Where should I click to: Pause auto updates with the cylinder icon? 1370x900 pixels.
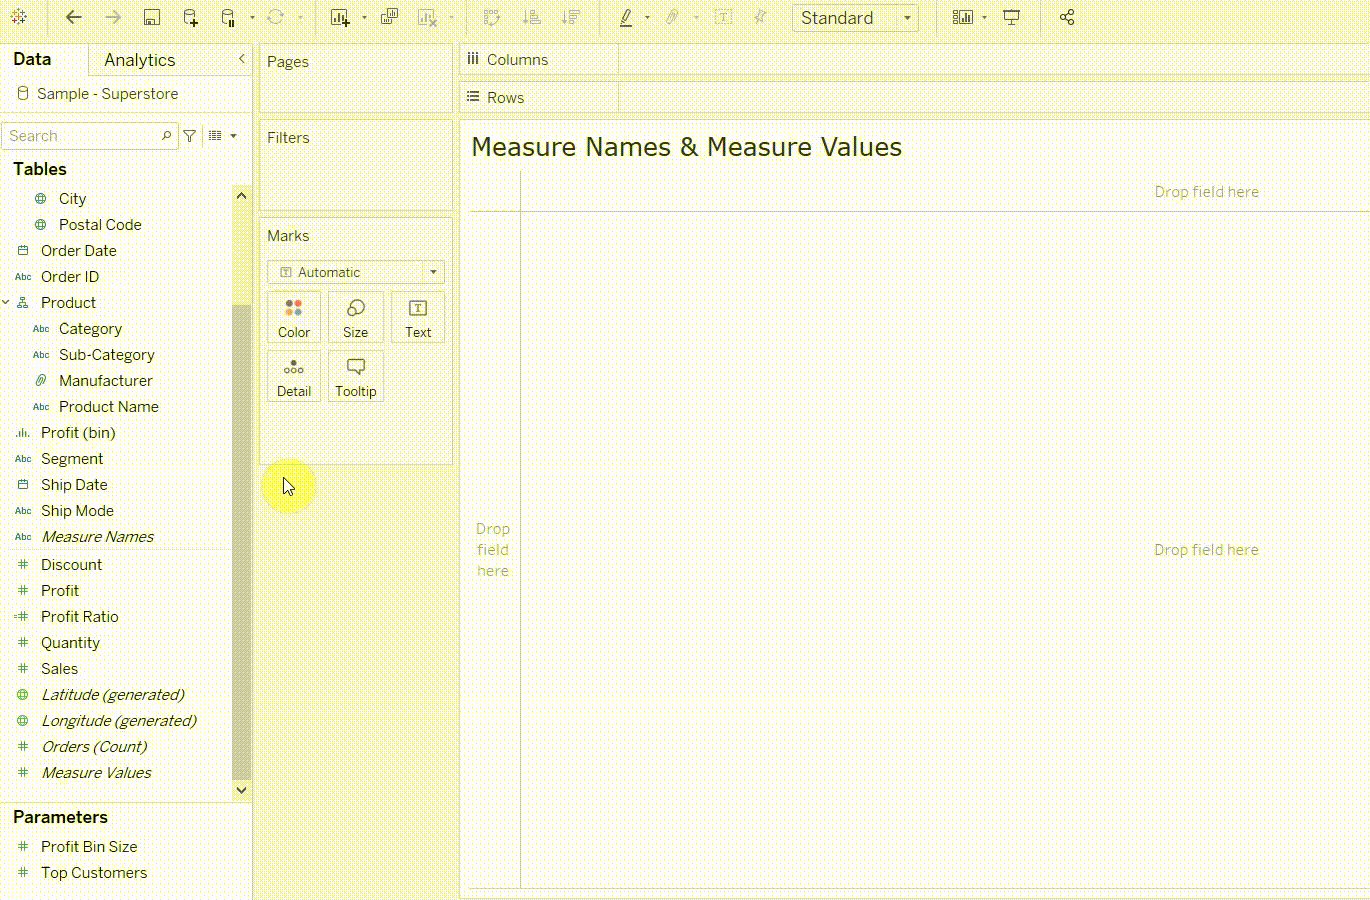228,17
